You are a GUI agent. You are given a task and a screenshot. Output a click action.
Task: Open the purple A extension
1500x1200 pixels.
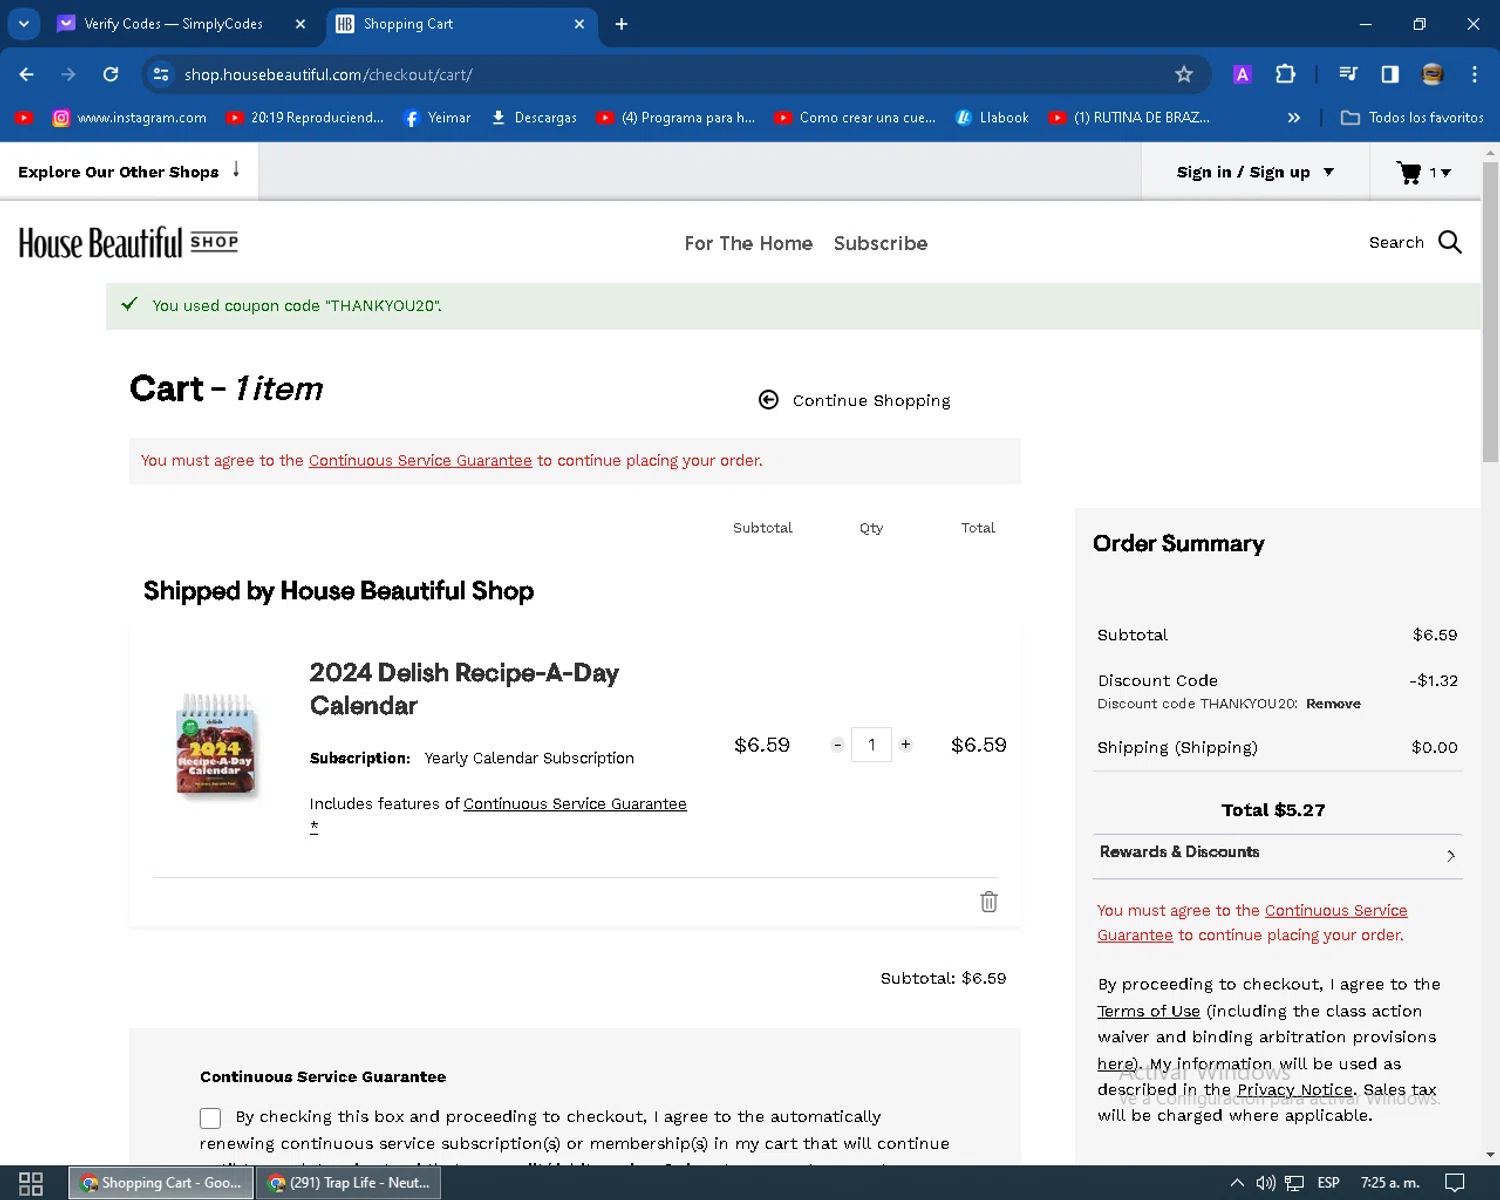1242,74
